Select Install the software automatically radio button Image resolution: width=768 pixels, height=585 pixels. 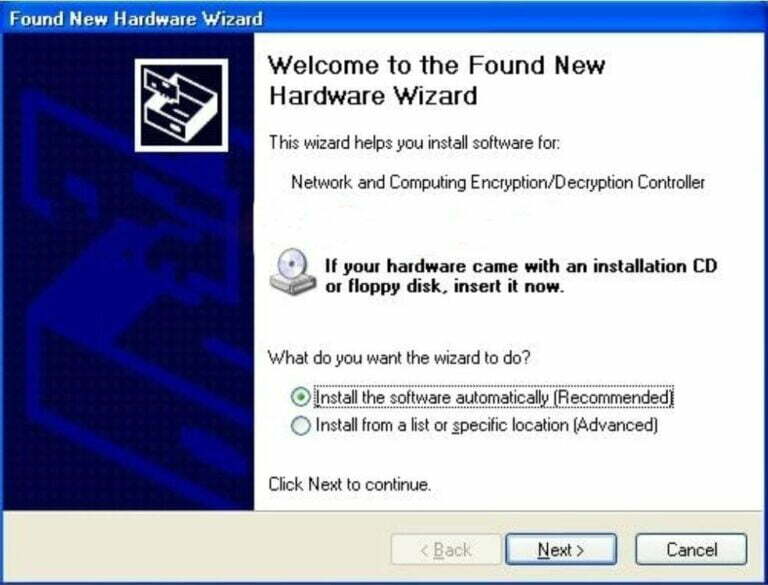pyautogui.click(x=300, y=397)
